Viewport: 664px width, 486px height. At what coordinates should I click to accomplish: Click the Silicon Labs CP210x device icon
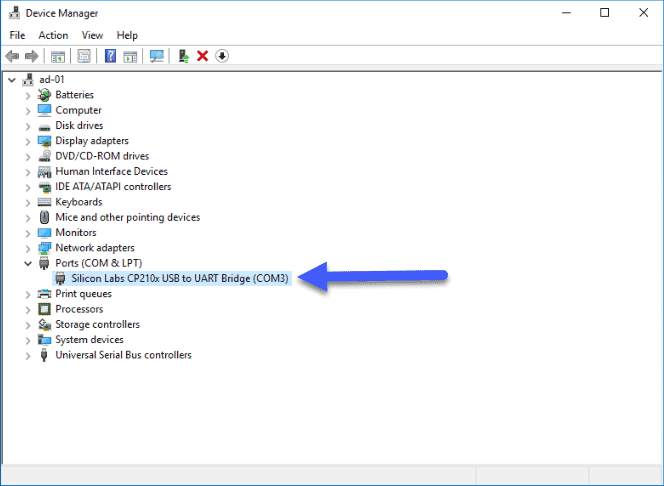pos(61,278)
